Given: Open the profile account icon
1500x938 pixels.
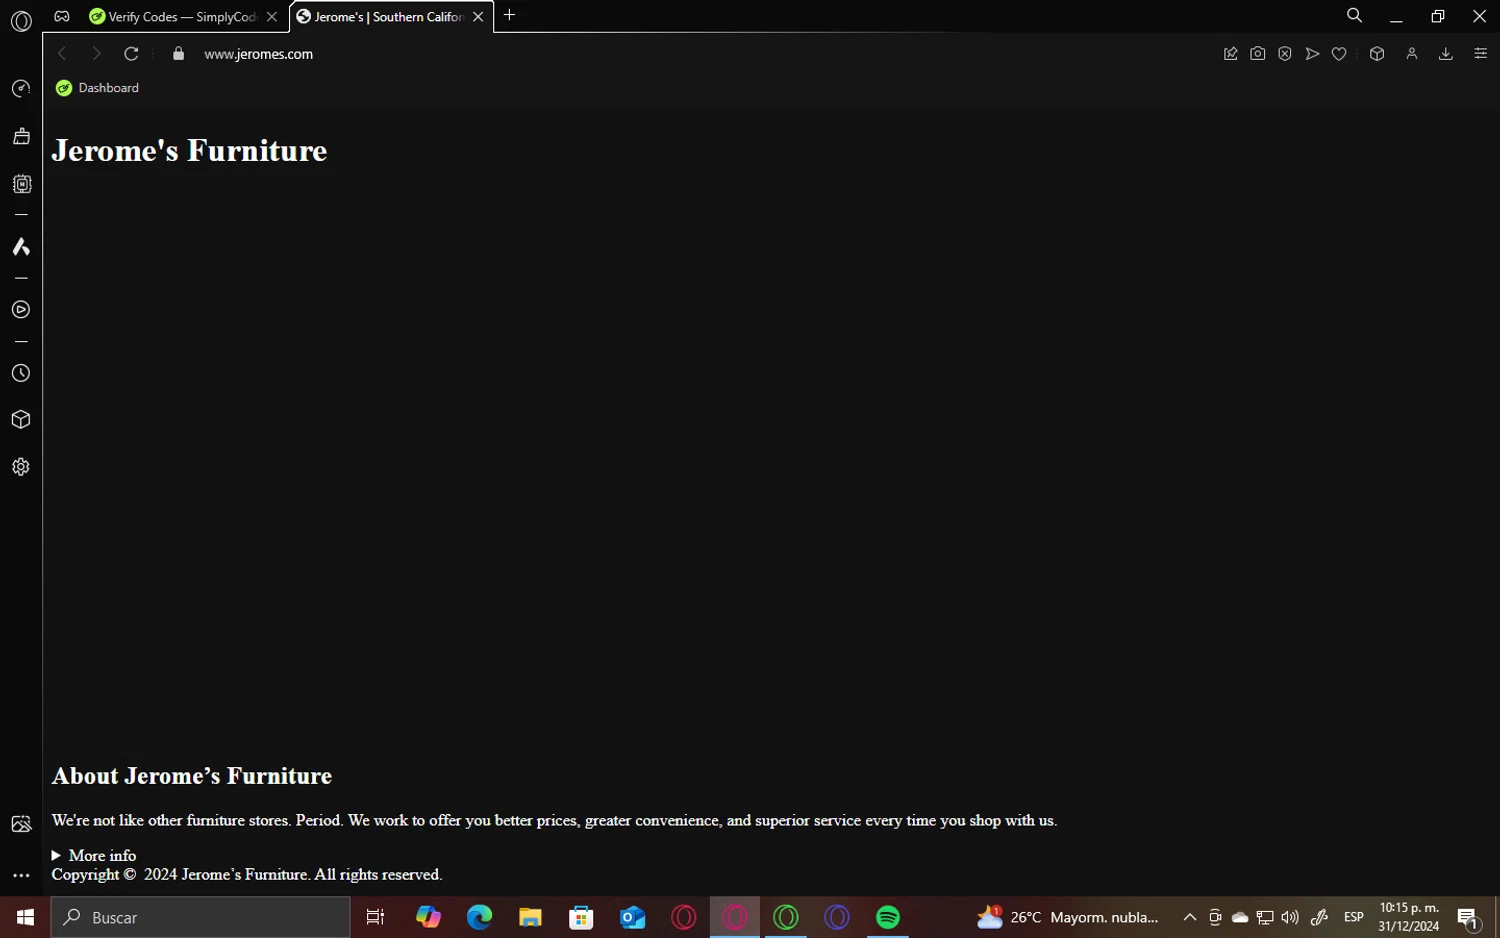Looking at the screenshot, I should (x=1412, y=54).
